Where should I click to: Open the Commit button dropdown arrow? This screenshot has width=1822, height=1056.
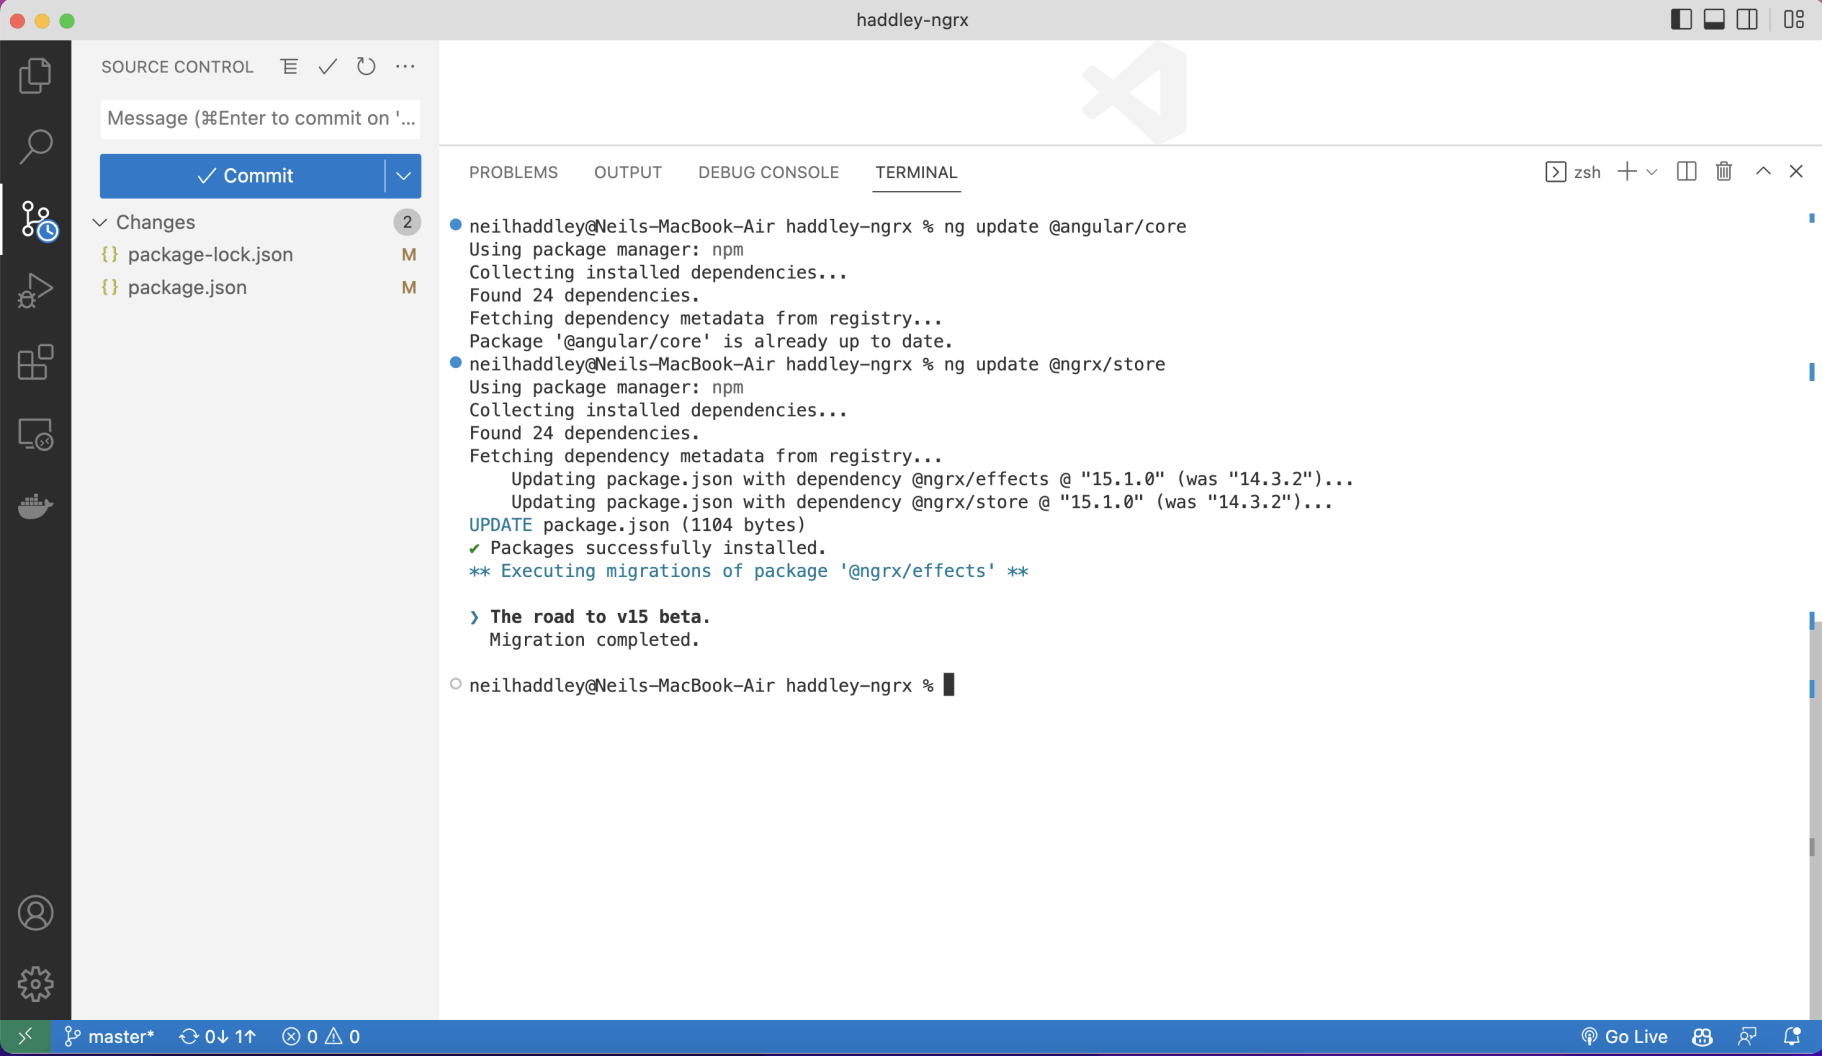[x=403, y=176]
